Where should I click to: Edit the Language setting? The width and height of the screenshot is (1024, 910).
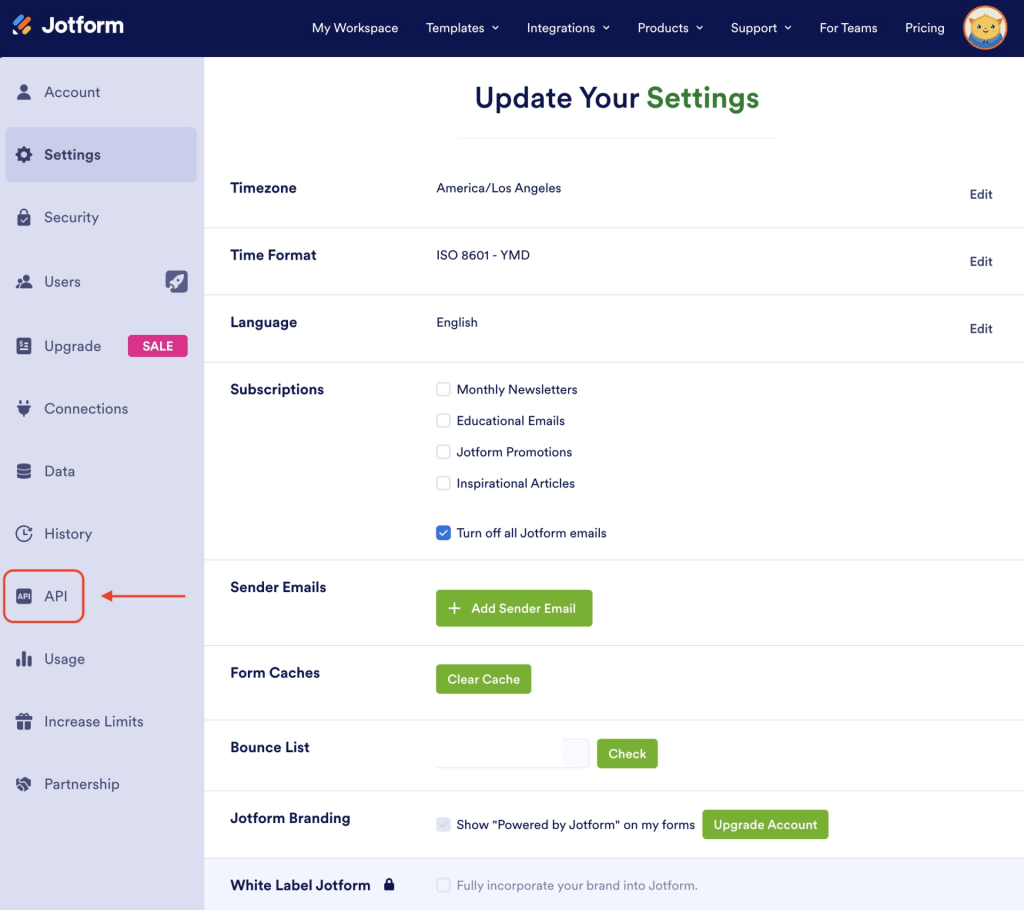[980, 329]
